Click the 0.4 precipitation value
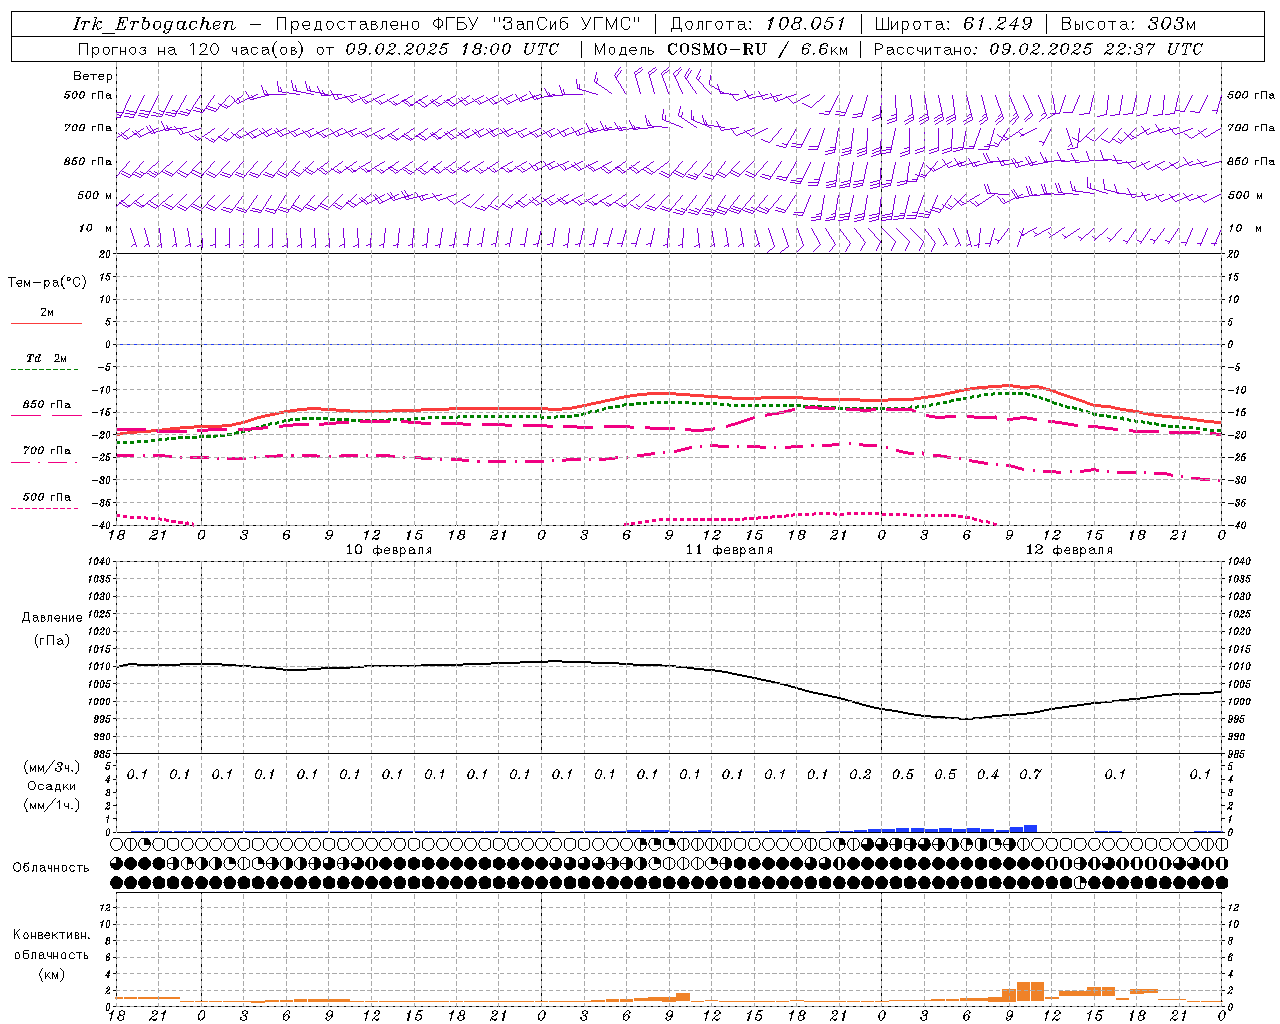Screen dimensions: 1280x1024 [988, 775]
